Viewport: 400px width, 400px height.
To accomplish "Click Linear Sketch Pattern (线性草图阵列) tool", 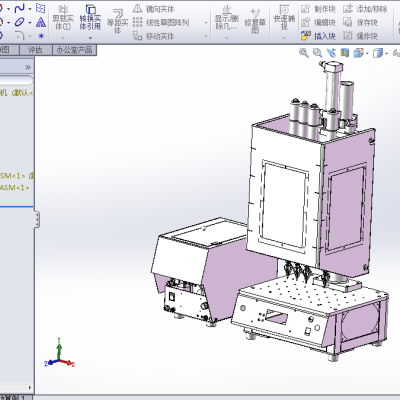I will (x=161, y=22).
